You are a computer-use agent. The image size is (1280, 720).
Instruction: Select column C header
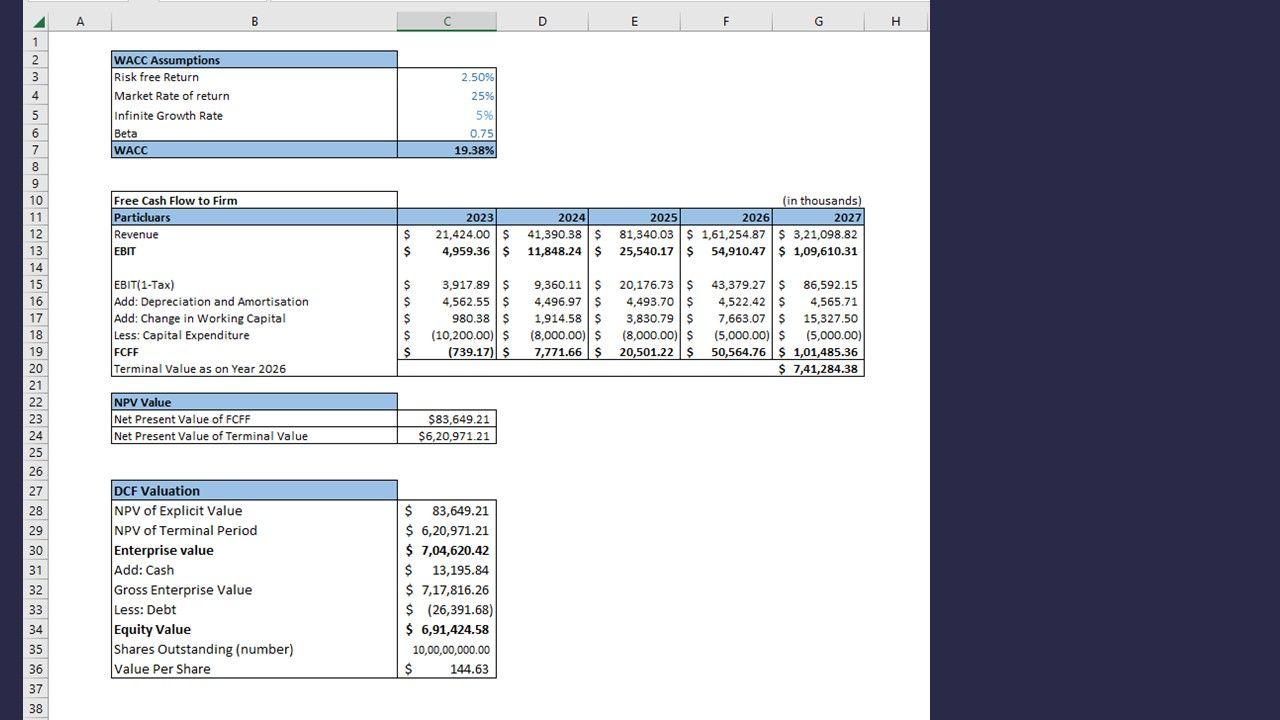pos(446,21)
